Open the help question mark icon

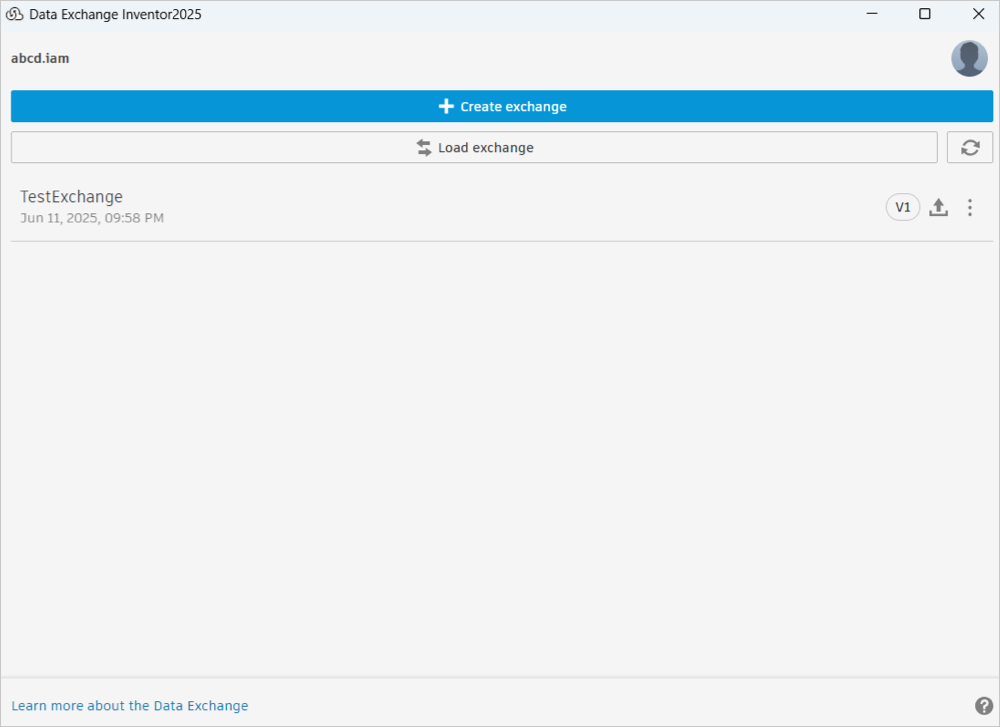(x=983, y=705)
